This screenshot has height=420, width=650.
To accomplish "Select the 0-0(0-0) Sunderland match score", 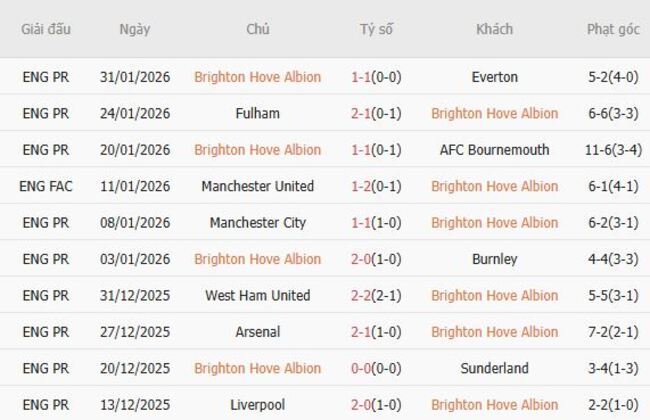I will 376,368.
